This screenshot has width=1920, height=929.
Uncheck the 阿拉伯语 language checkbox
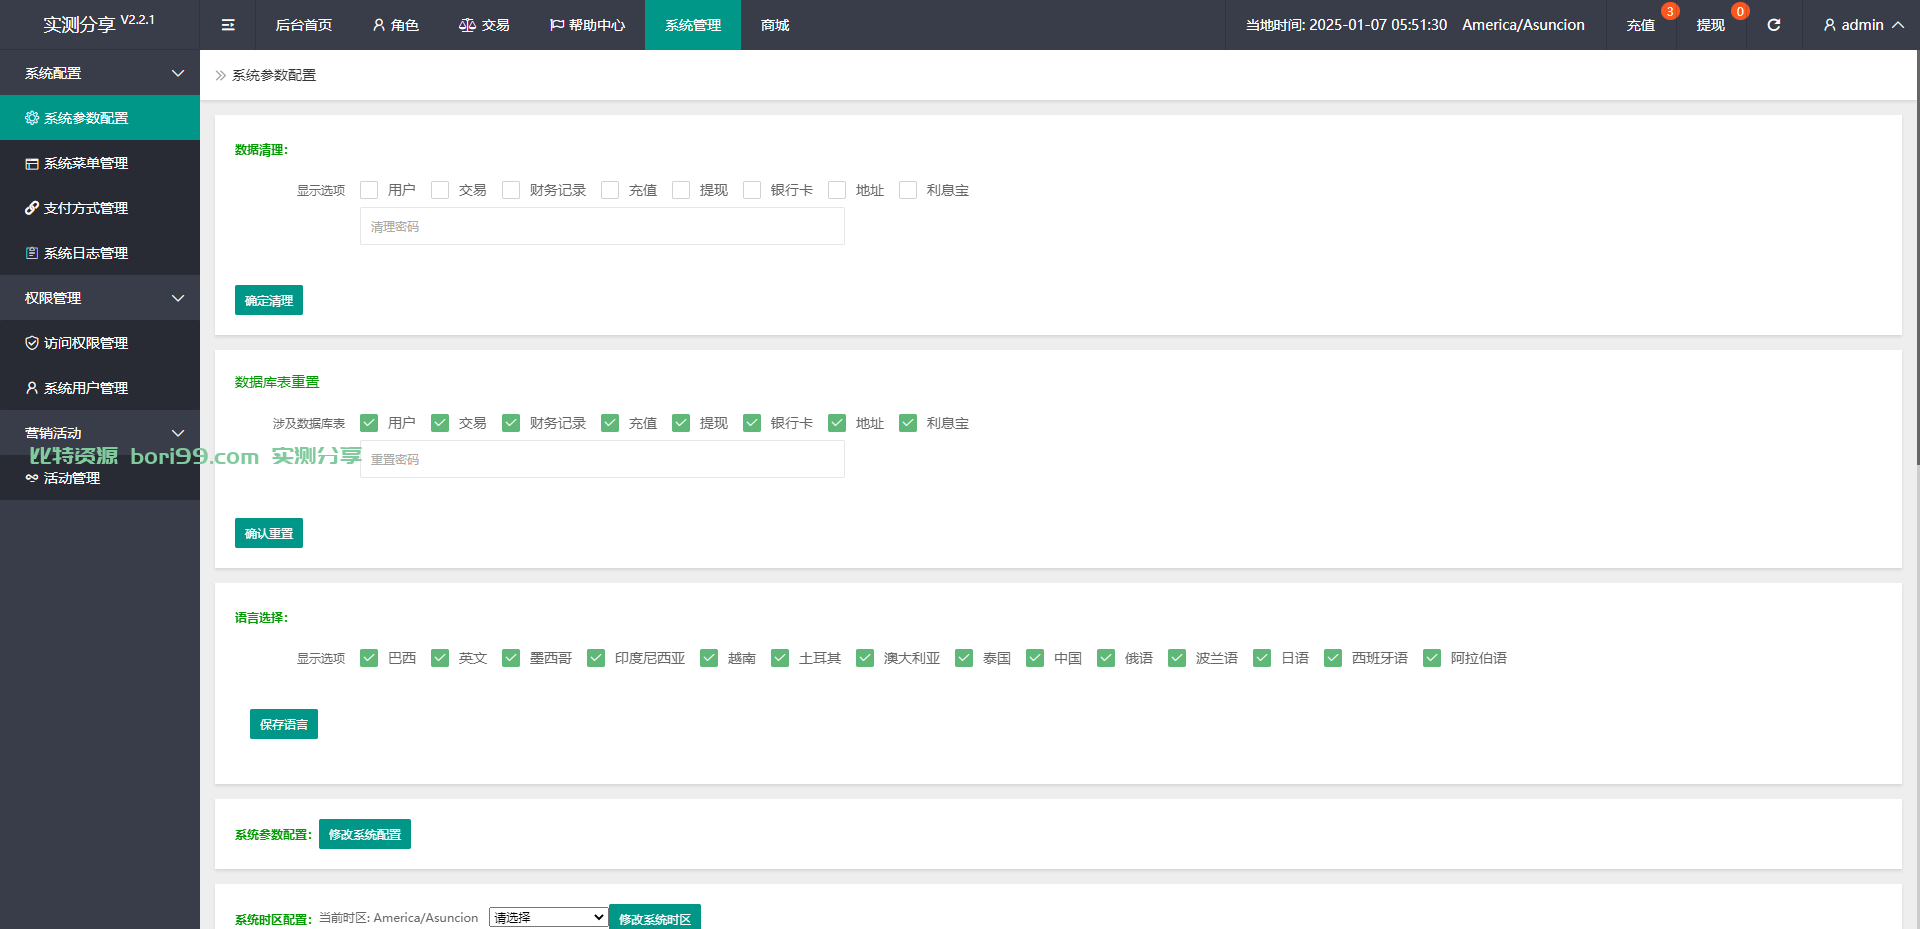click(1432, 658)
